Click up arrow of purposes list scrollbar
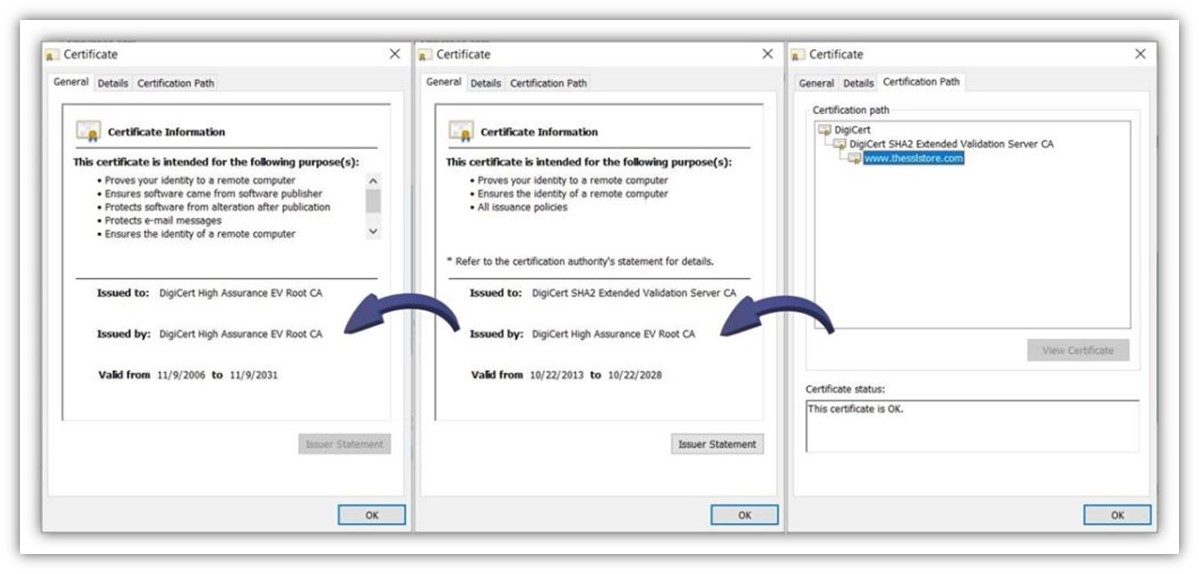1199x574 pixels. [x=373, y=181]
